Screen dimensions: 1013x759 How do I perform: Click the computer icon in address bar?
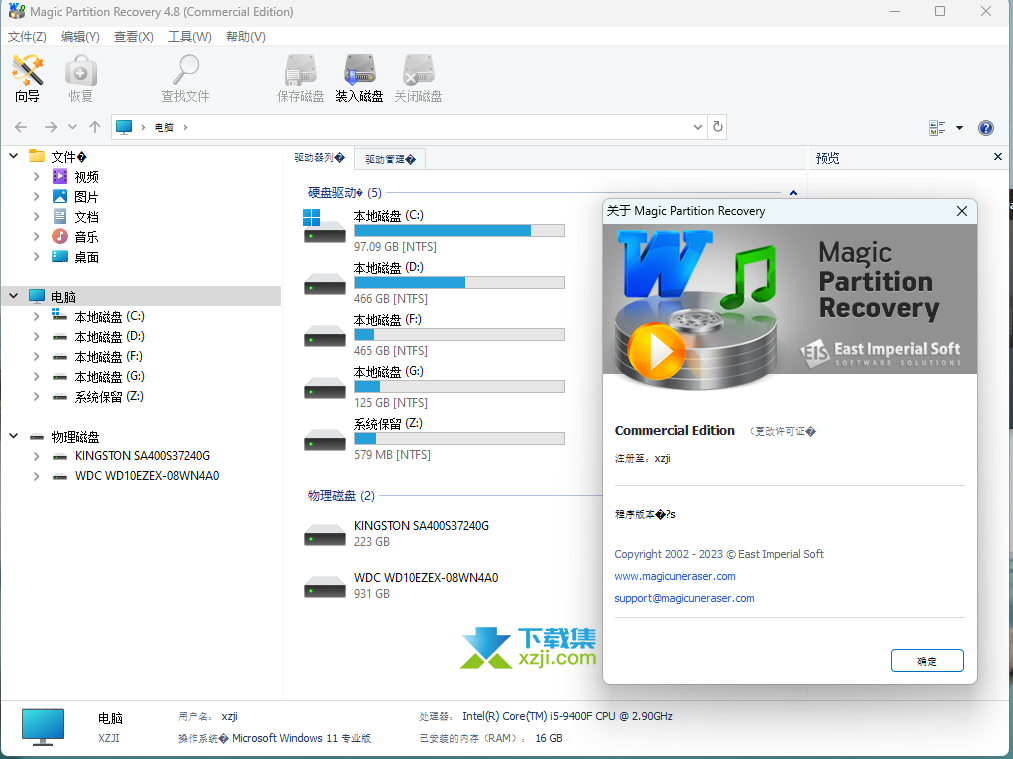[124, 127]
